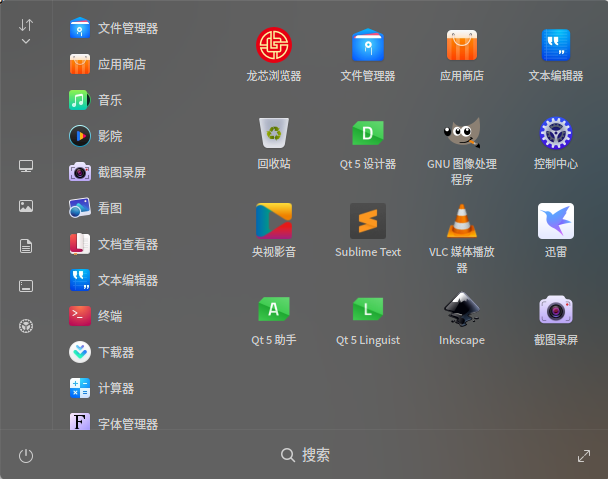608x479 pixels.
Task: Launch Sublime Text
Action: (x=368, y=231)
